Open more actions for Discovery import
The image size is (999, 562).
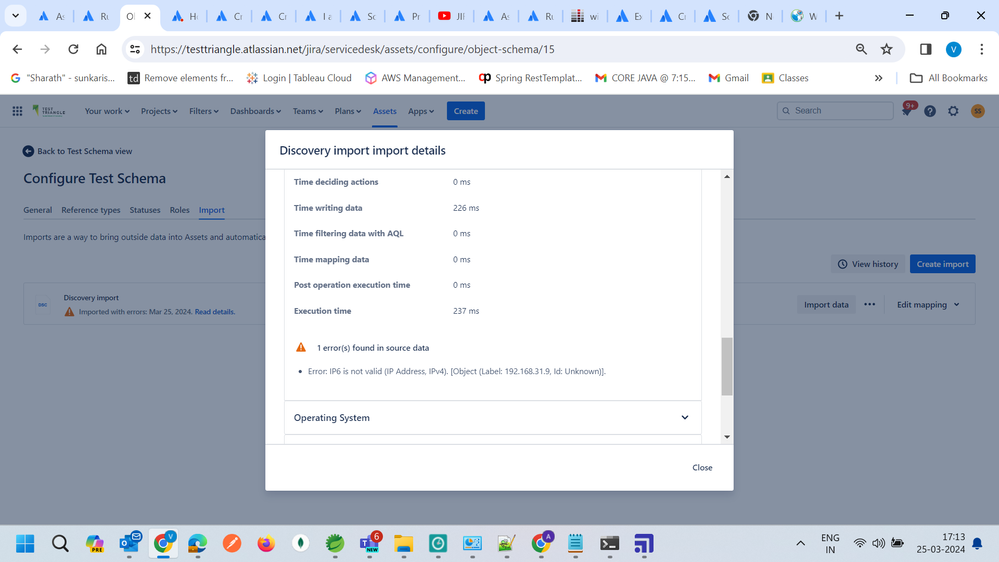[x=870, y=305]
